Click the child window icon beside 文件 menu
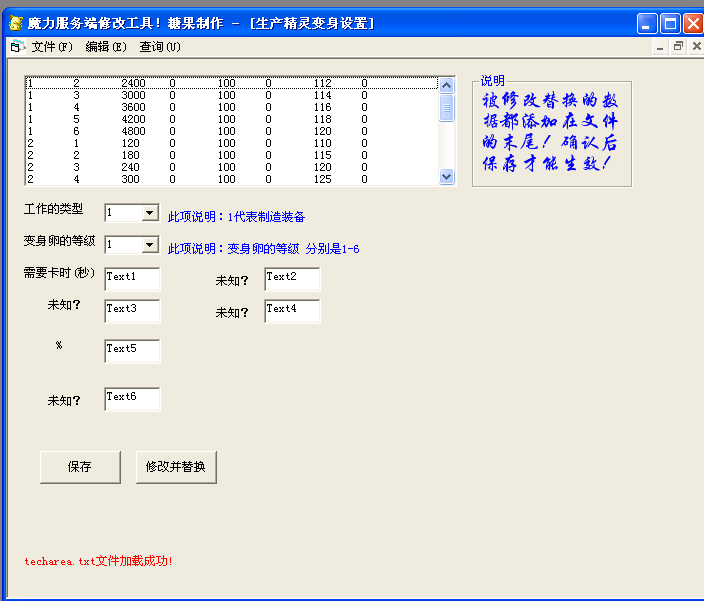This screenshot has width=704, height=601. pos(16,46)
